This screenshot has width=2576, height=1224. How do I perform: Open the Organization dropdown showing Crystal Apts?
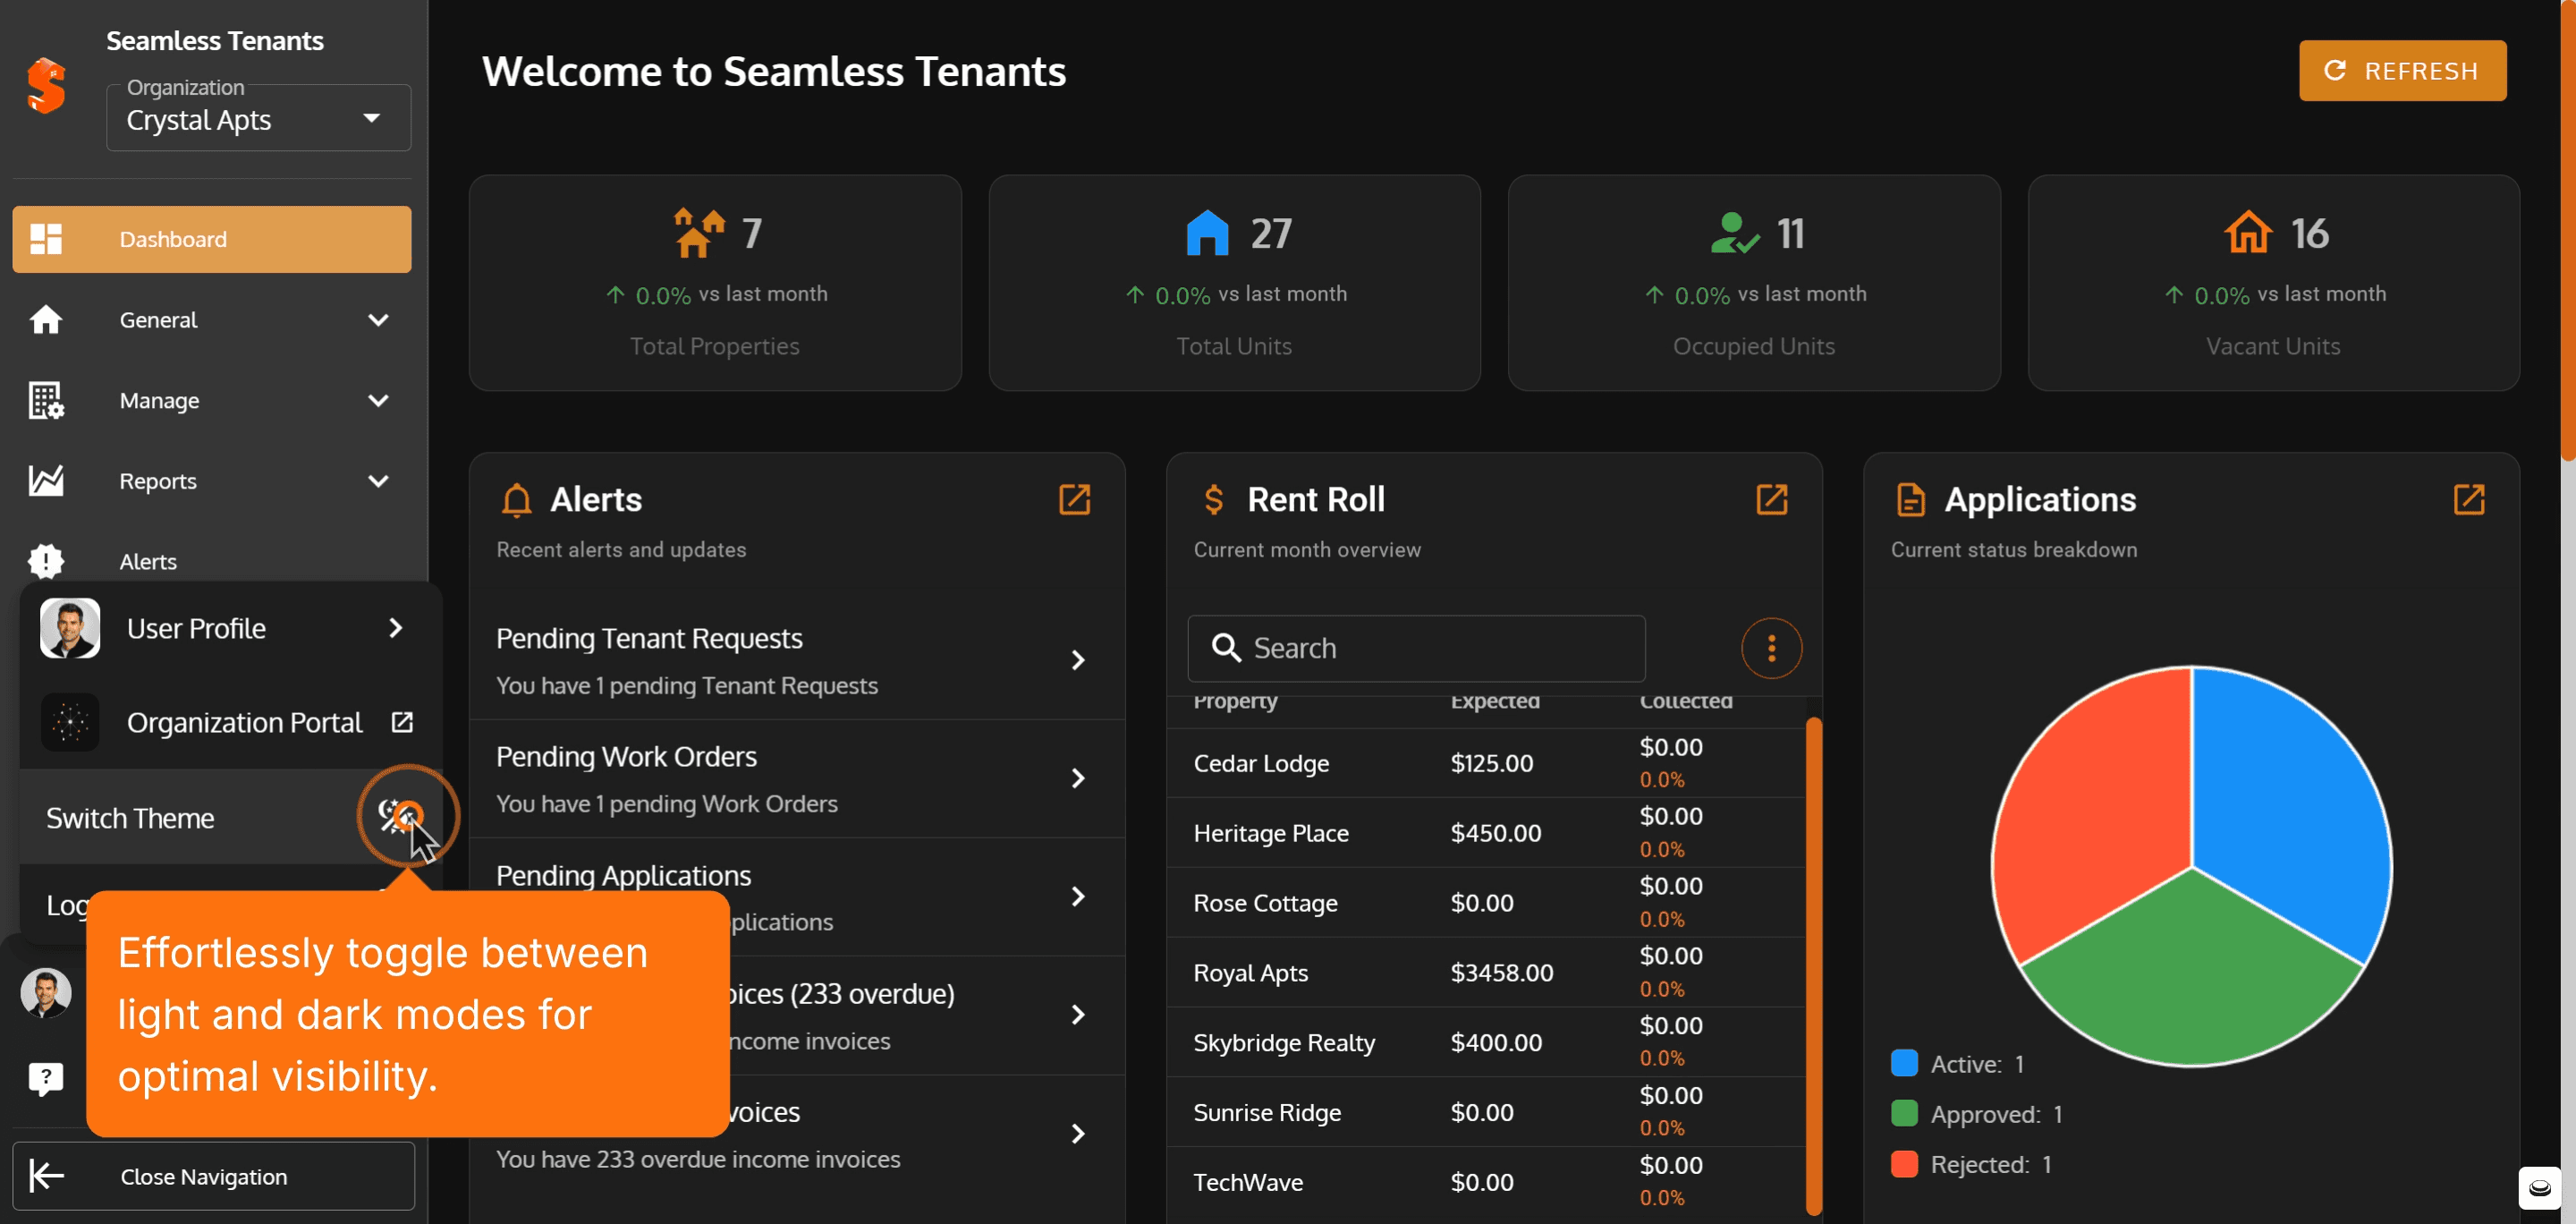[x=258, y=118]
